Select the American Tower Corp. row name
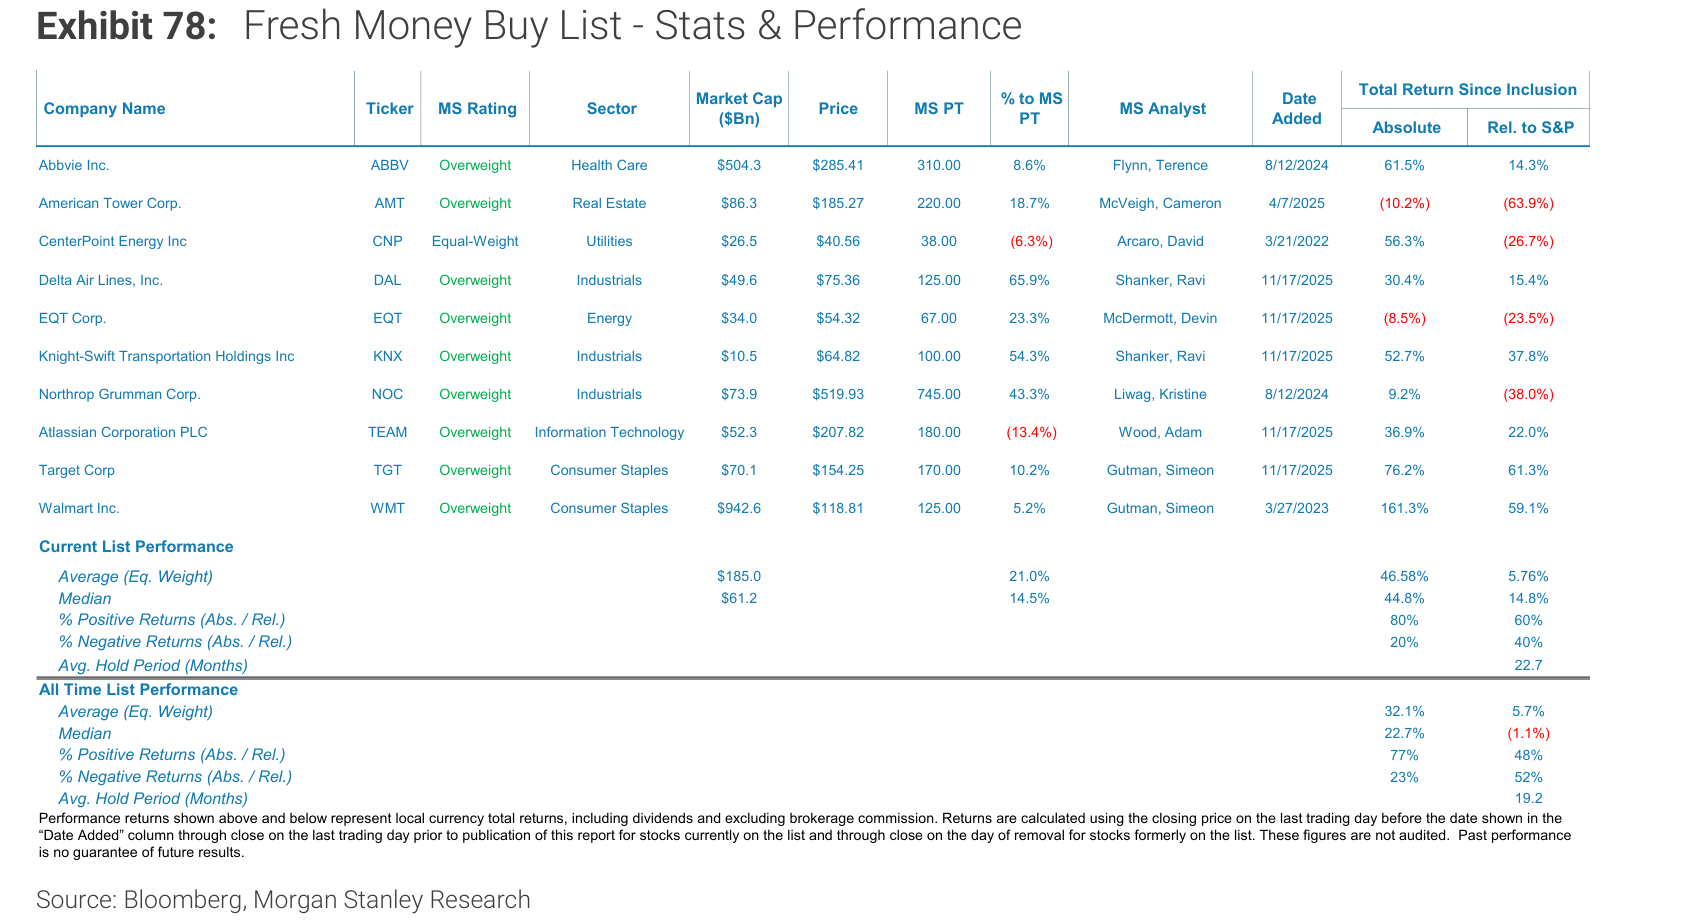The image size is (1698, 923). point(110,204)
